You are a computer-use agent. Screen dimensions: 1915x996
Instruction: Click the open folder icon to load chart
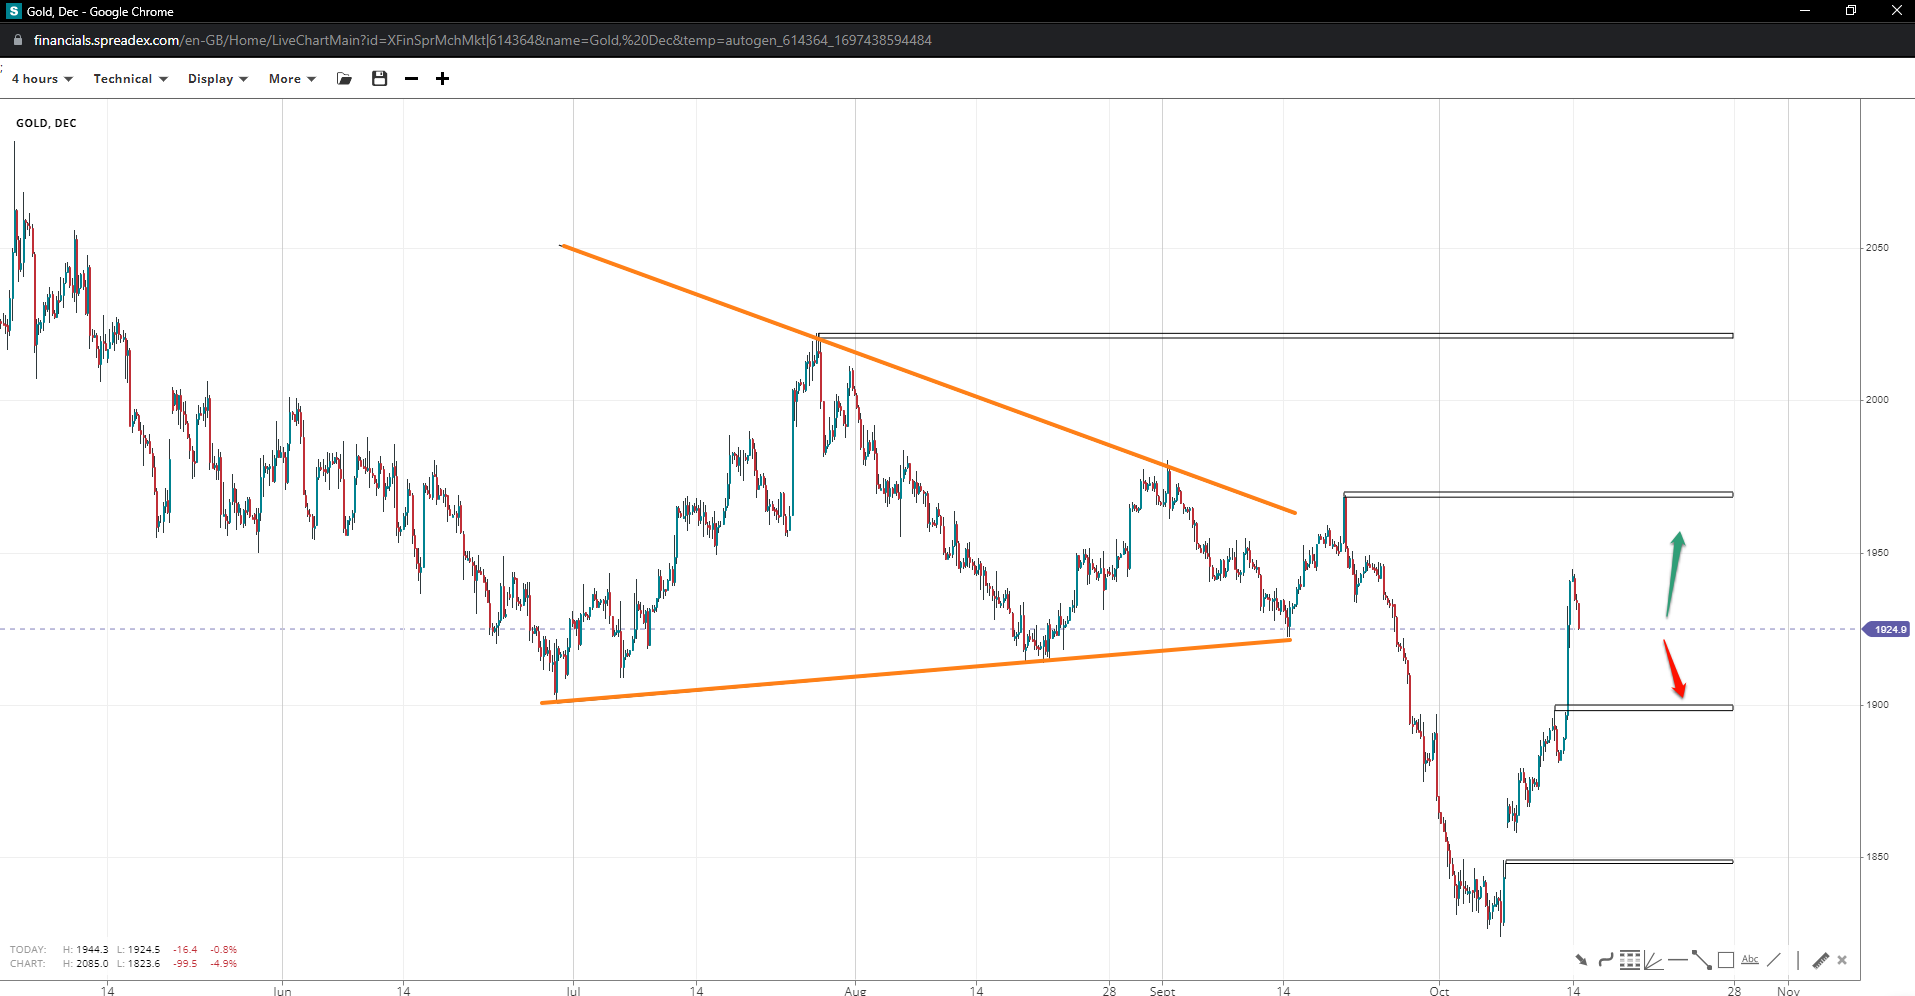[345, 79]
